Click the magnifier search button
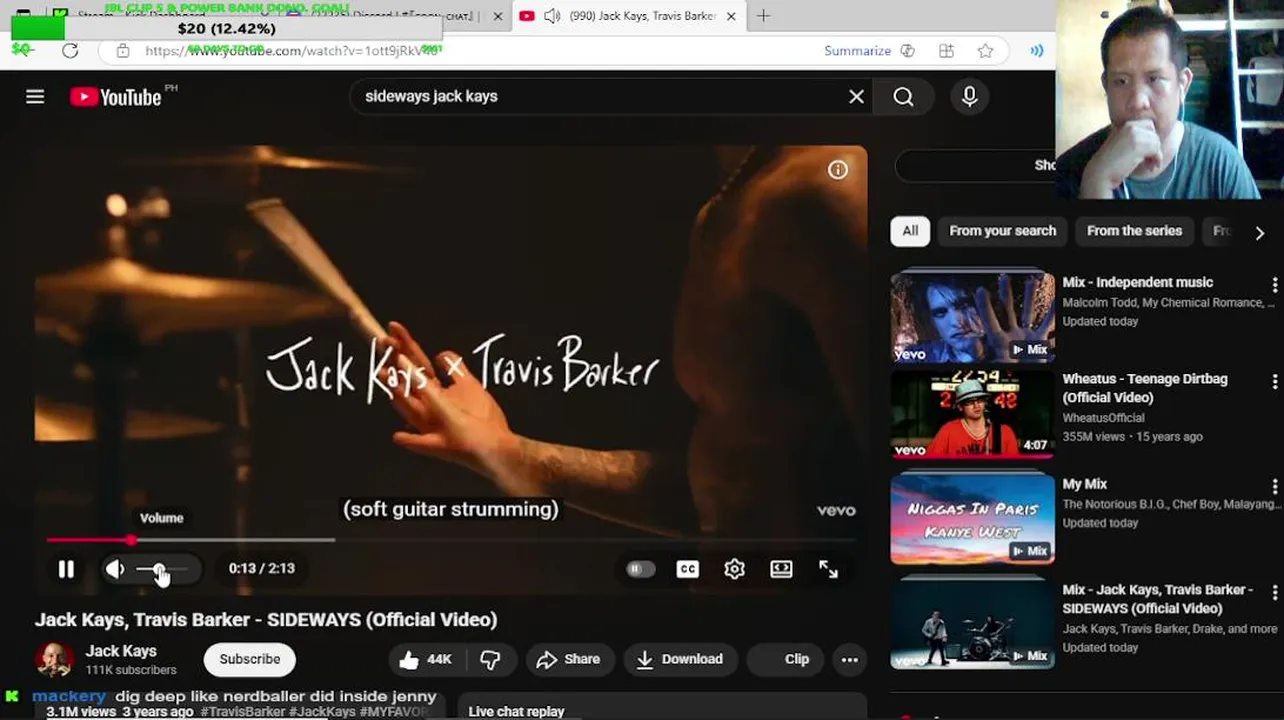 903,96
